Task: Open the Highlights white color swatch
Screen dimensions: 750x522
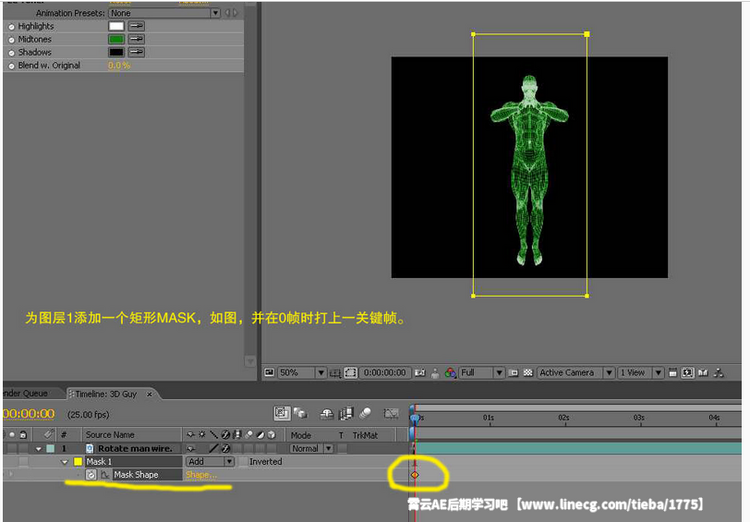Action: coord(116,26)
